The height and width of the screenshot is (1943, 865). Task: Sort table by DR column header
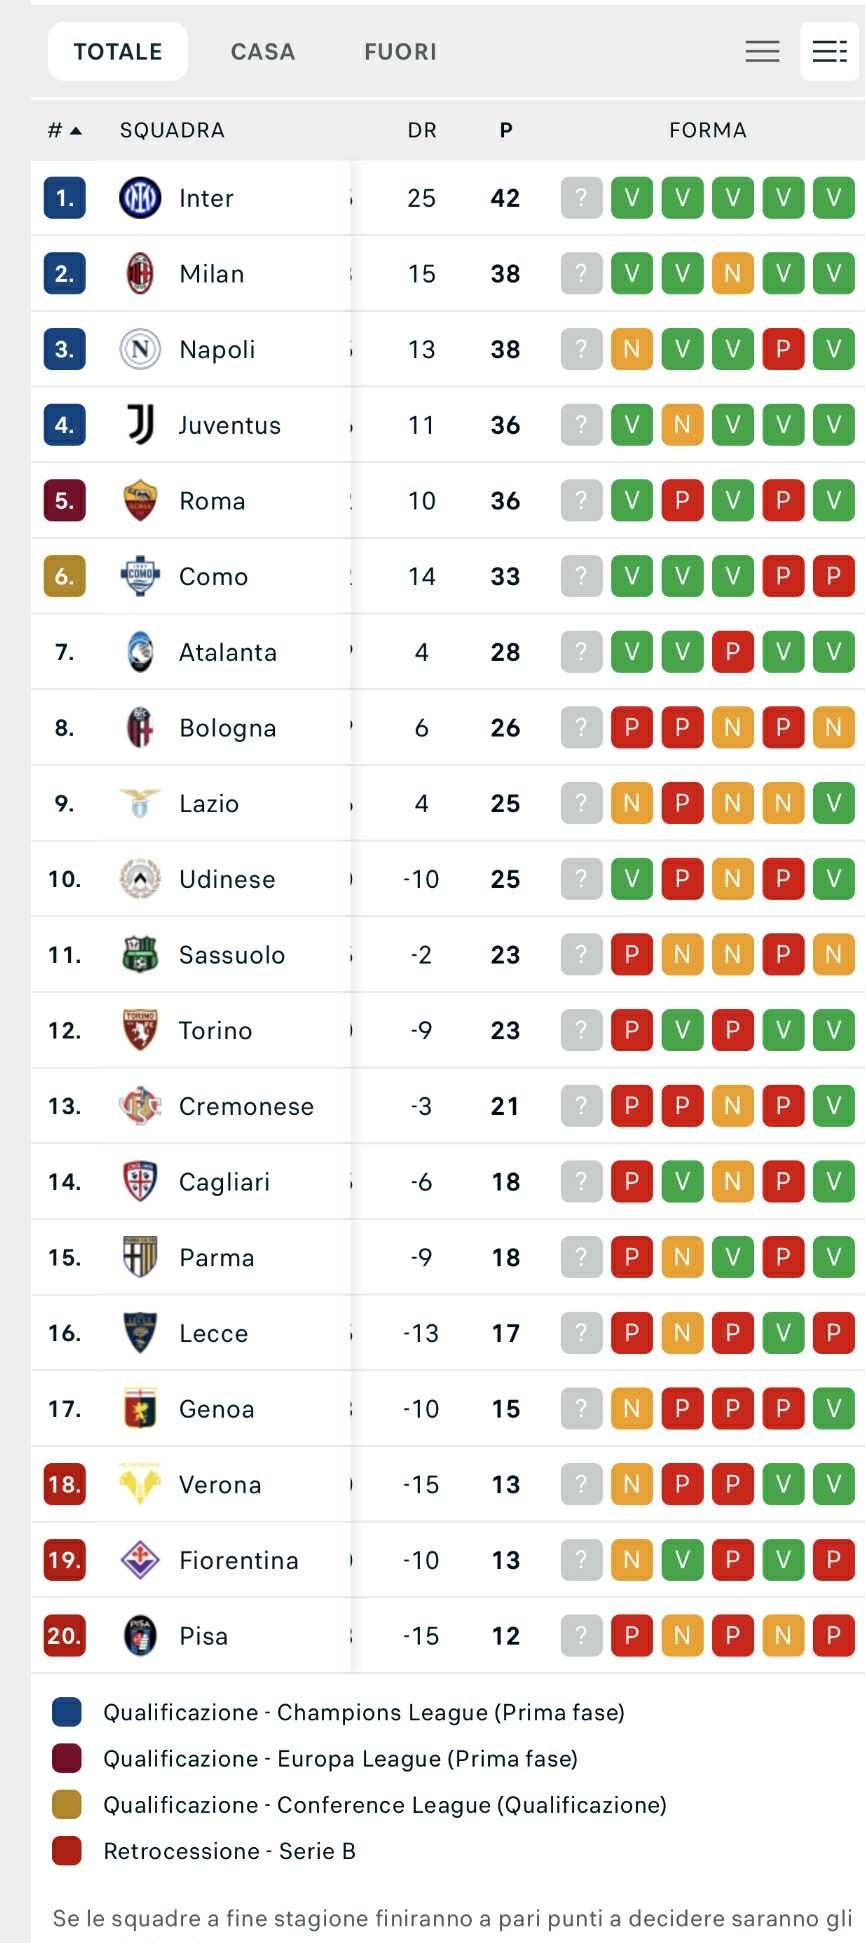click(x=422, y=130)
